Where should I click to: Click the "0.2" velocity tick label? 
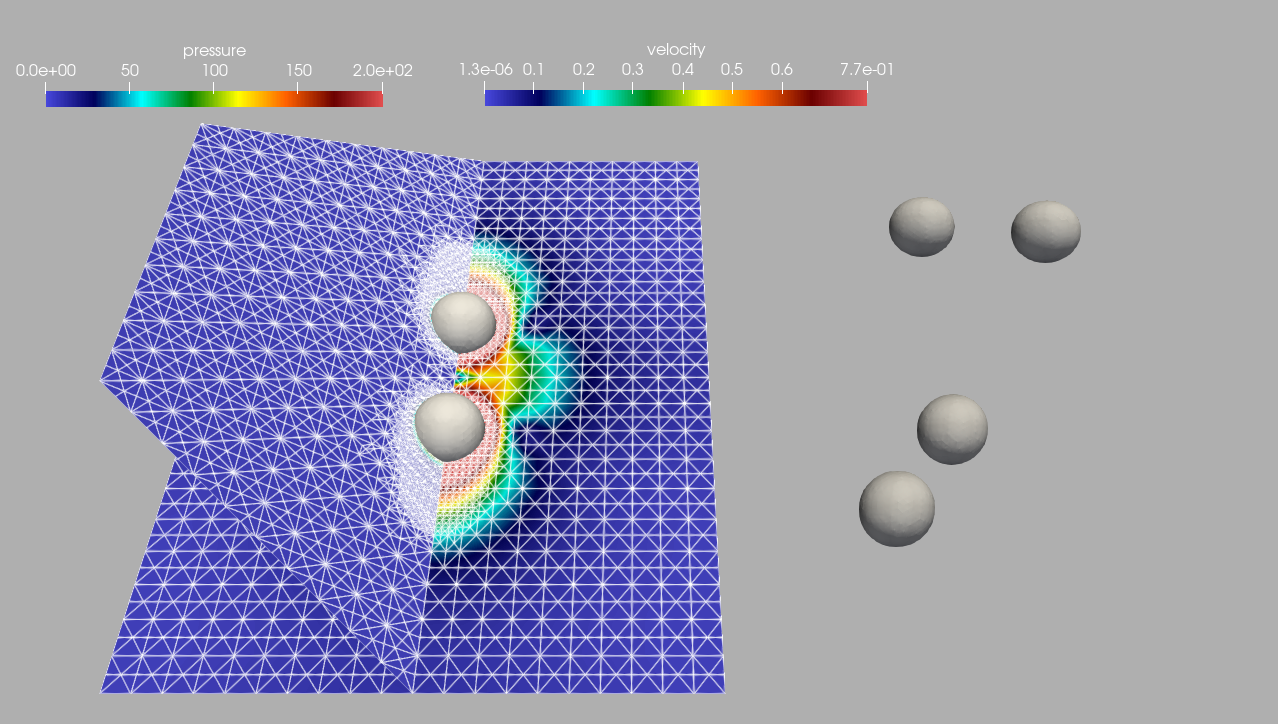click(x=583, y=70)
